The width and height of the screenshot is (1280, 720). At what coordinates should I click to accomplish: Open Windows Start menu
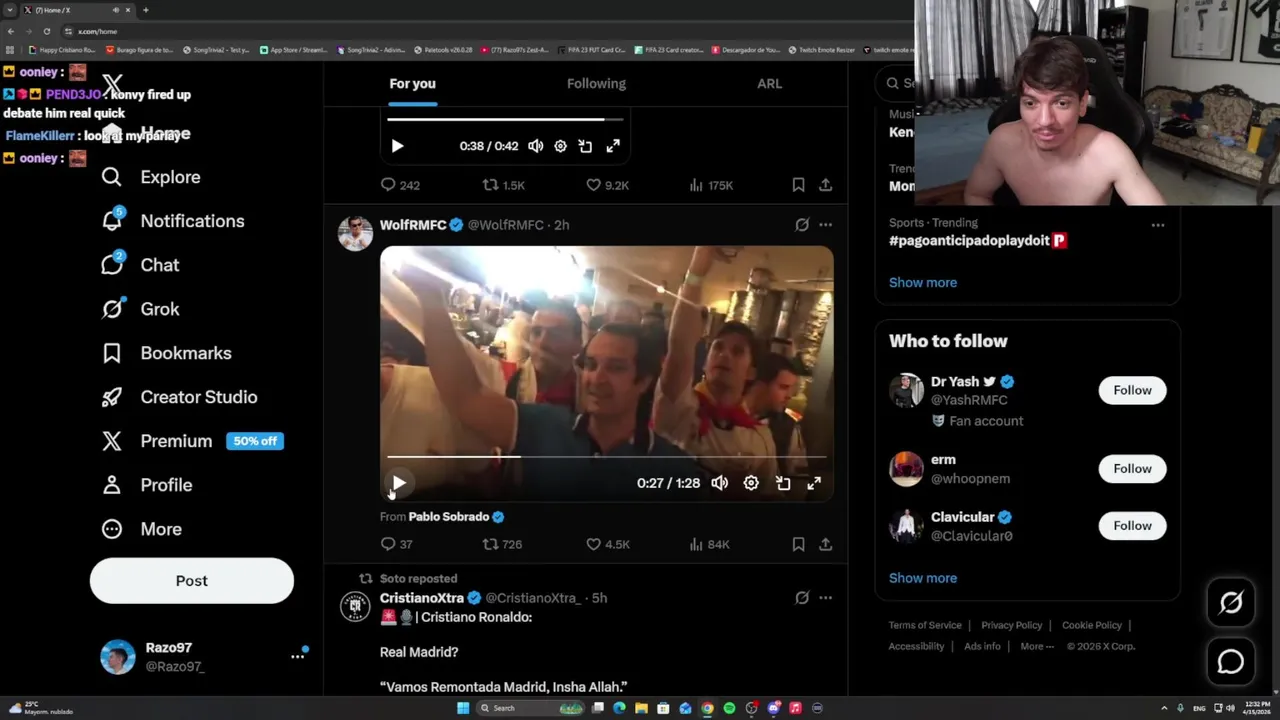click(x=463, y=708)
